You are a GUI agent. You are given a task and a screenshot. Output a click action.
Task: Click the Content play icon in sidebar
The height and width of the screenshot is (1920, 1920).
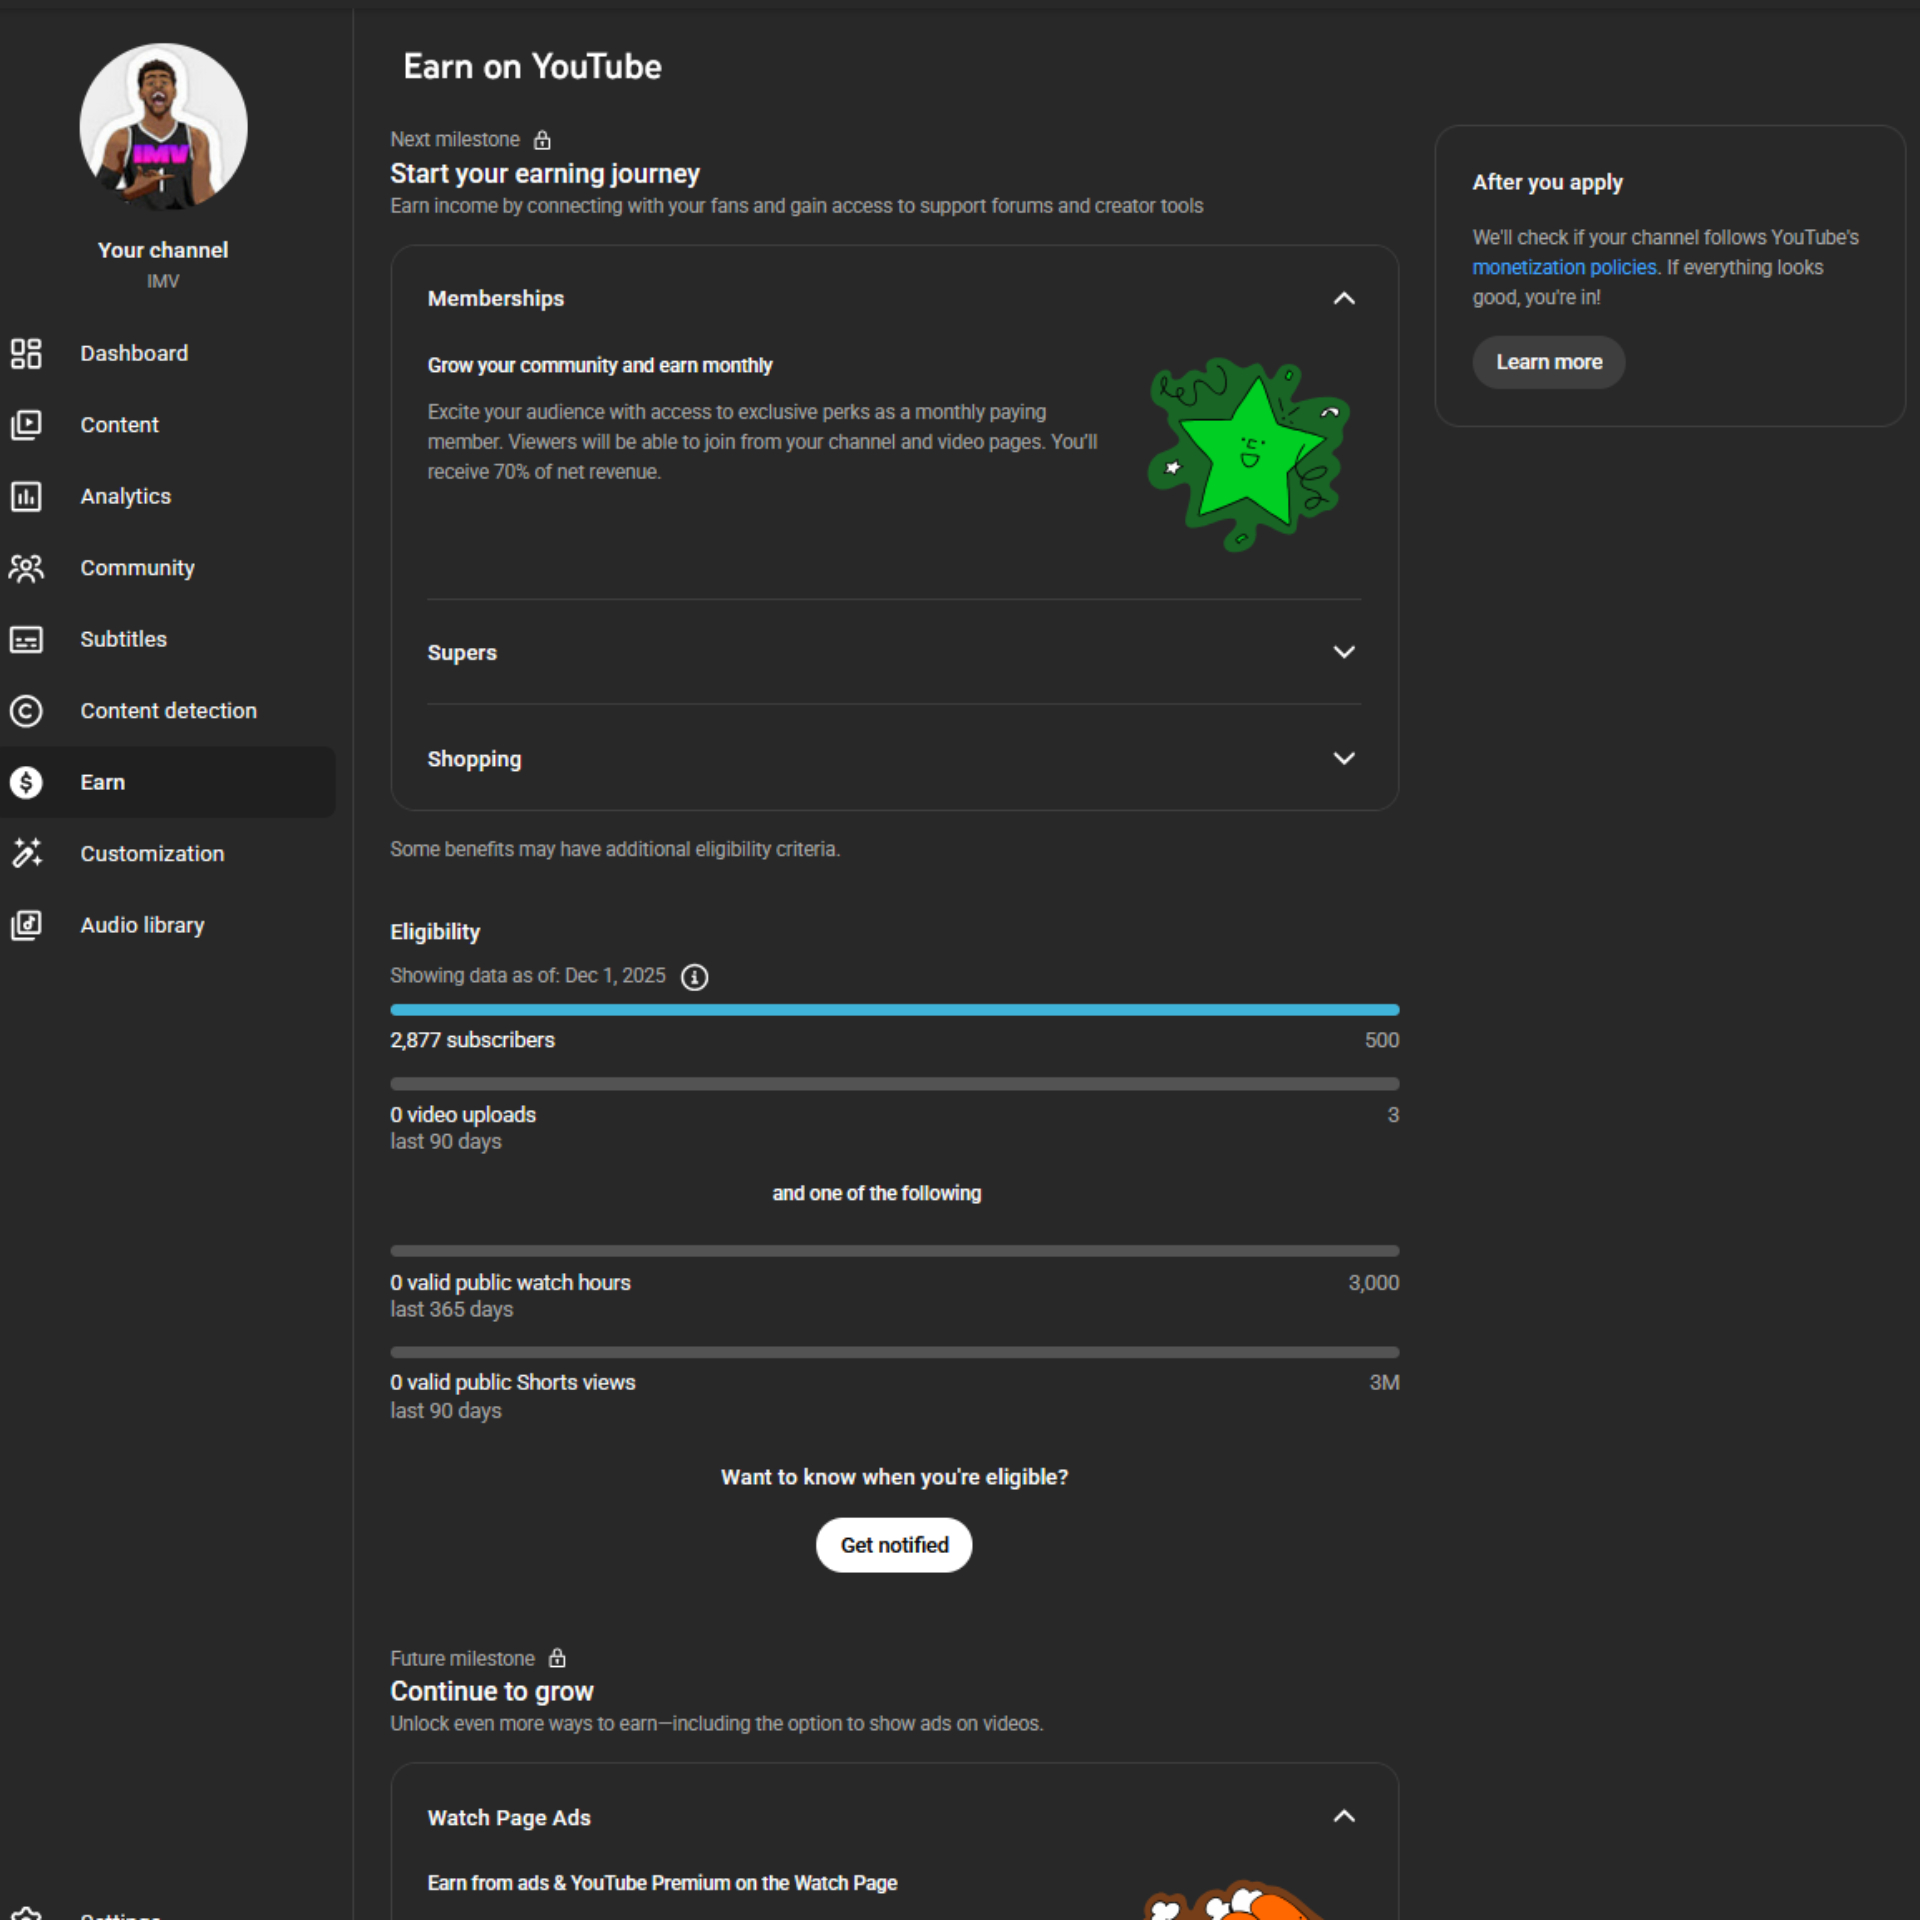26,425
